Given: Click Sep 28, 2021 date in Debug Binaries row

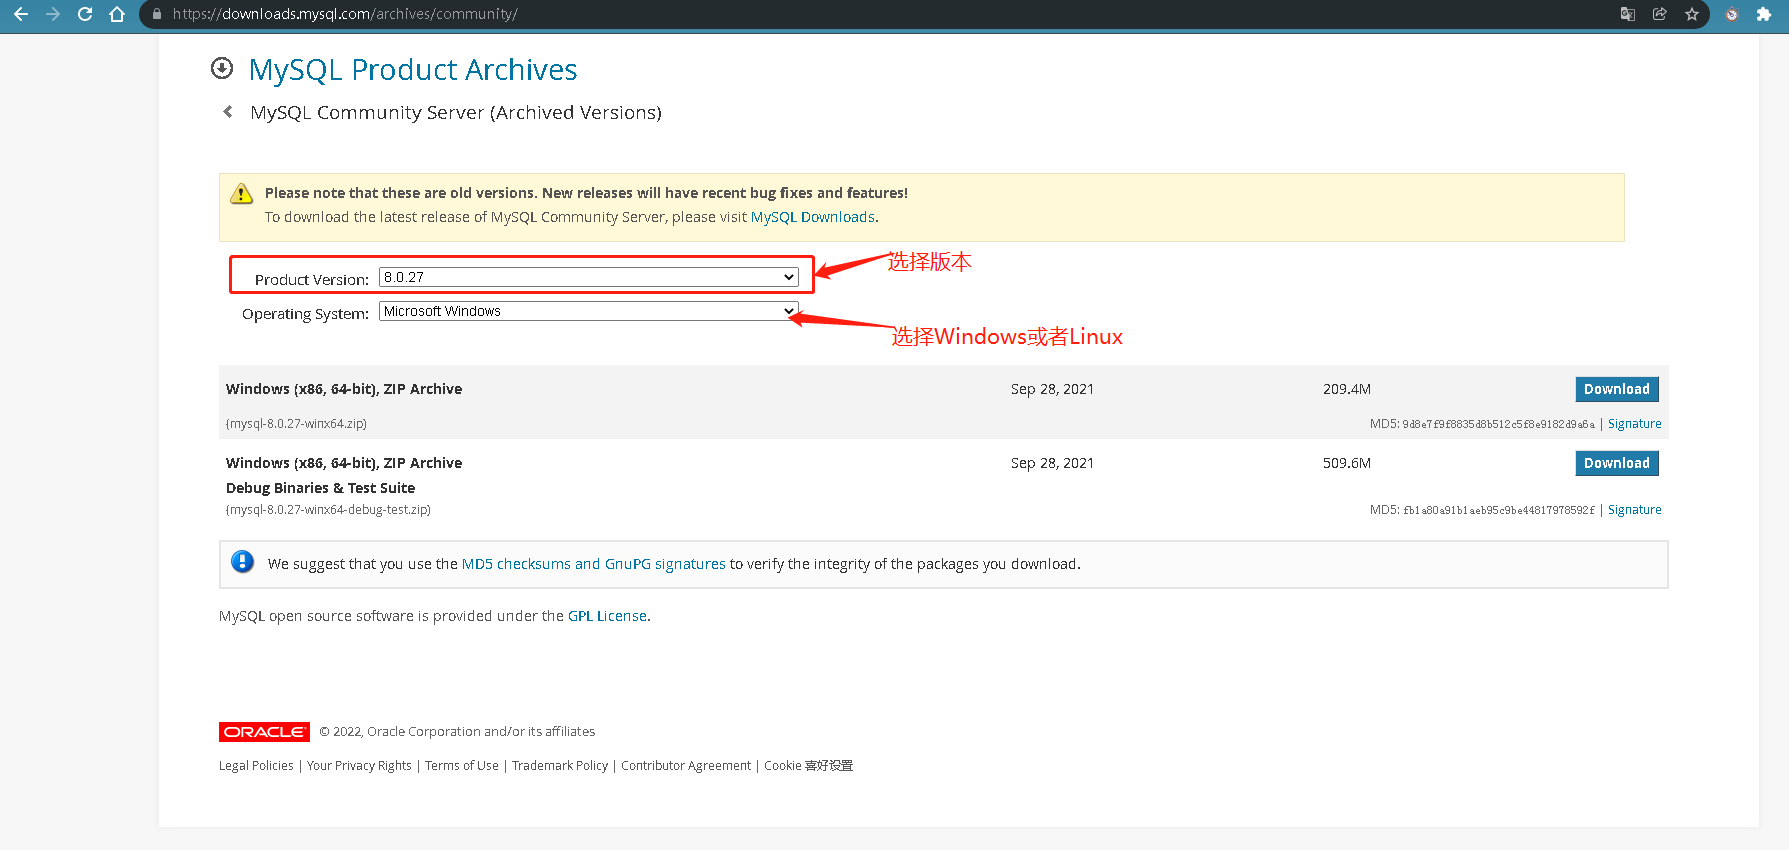Looking at the screenshot, I should tap(1052, 463).
